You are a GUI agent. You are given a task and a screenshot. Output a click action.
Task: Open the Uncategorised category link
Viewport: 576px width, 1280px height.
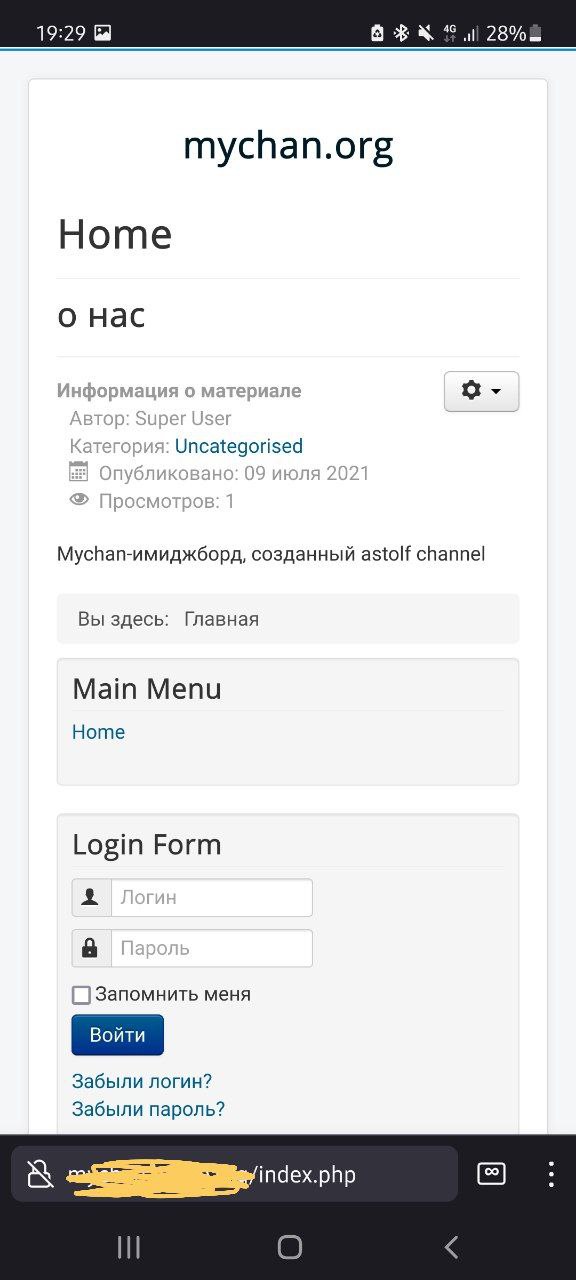tap(239, 446)
